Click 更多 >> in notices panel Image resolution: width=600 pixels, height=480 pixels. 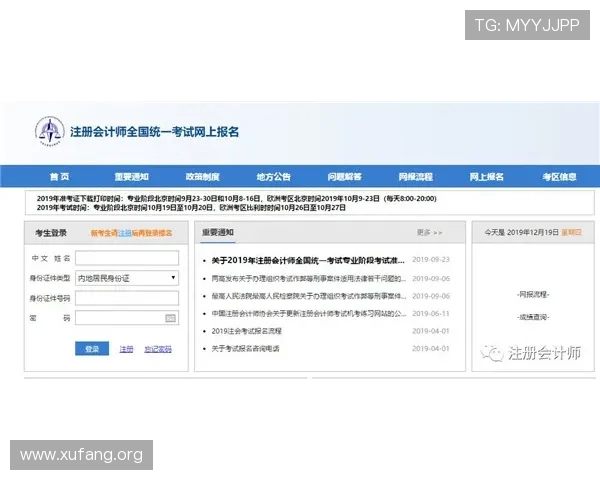click(429, 232)
